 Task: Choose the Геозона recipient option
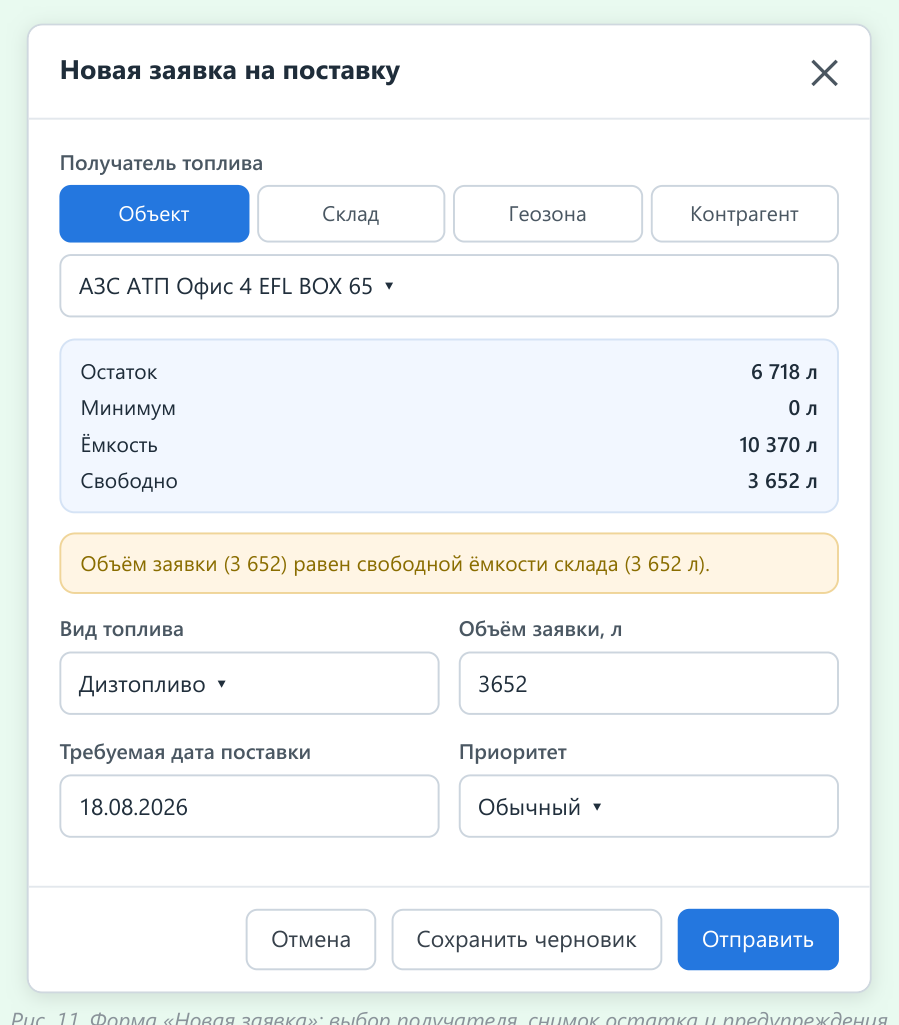click(548, 214)
